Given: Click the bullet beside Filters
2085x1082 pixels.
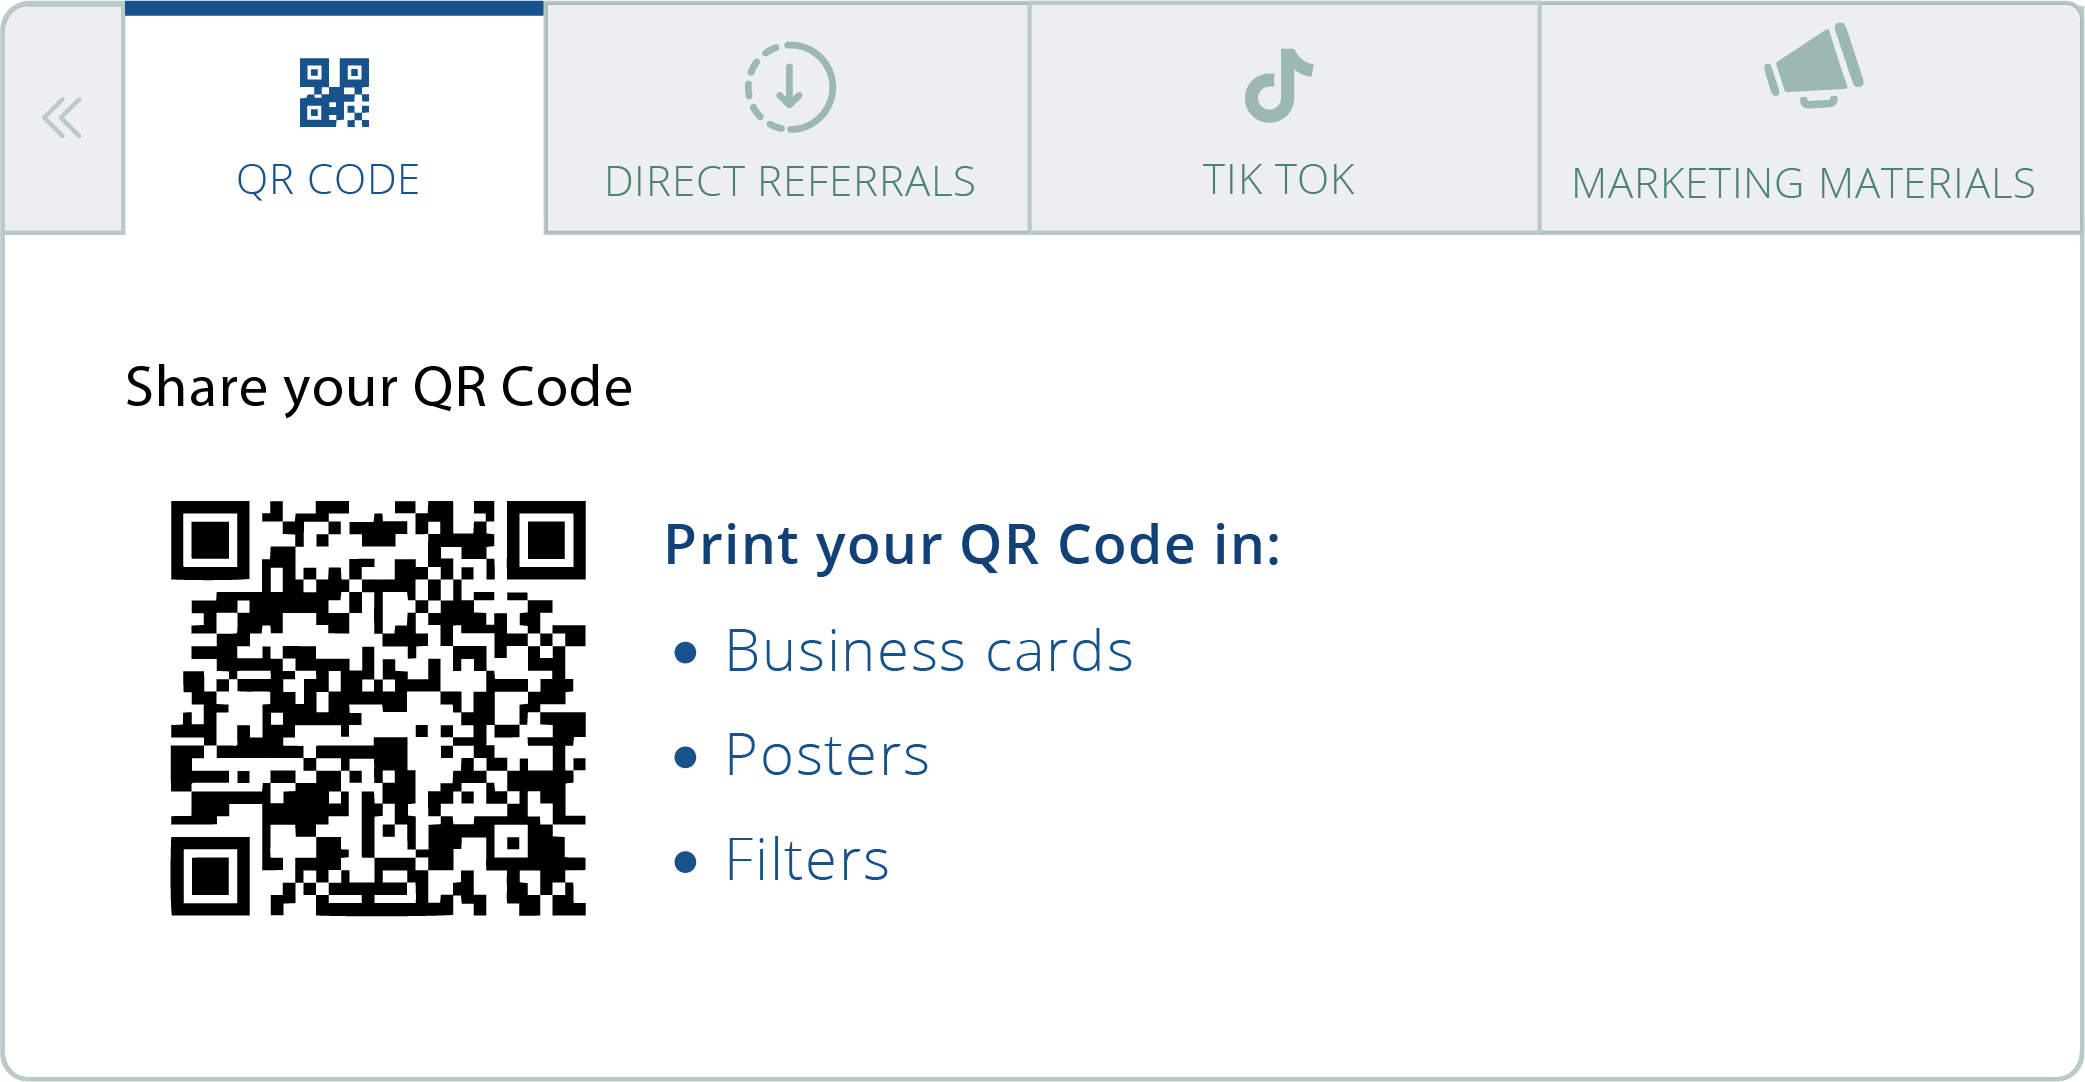Looking at the screenshot, I should point(685,862).
